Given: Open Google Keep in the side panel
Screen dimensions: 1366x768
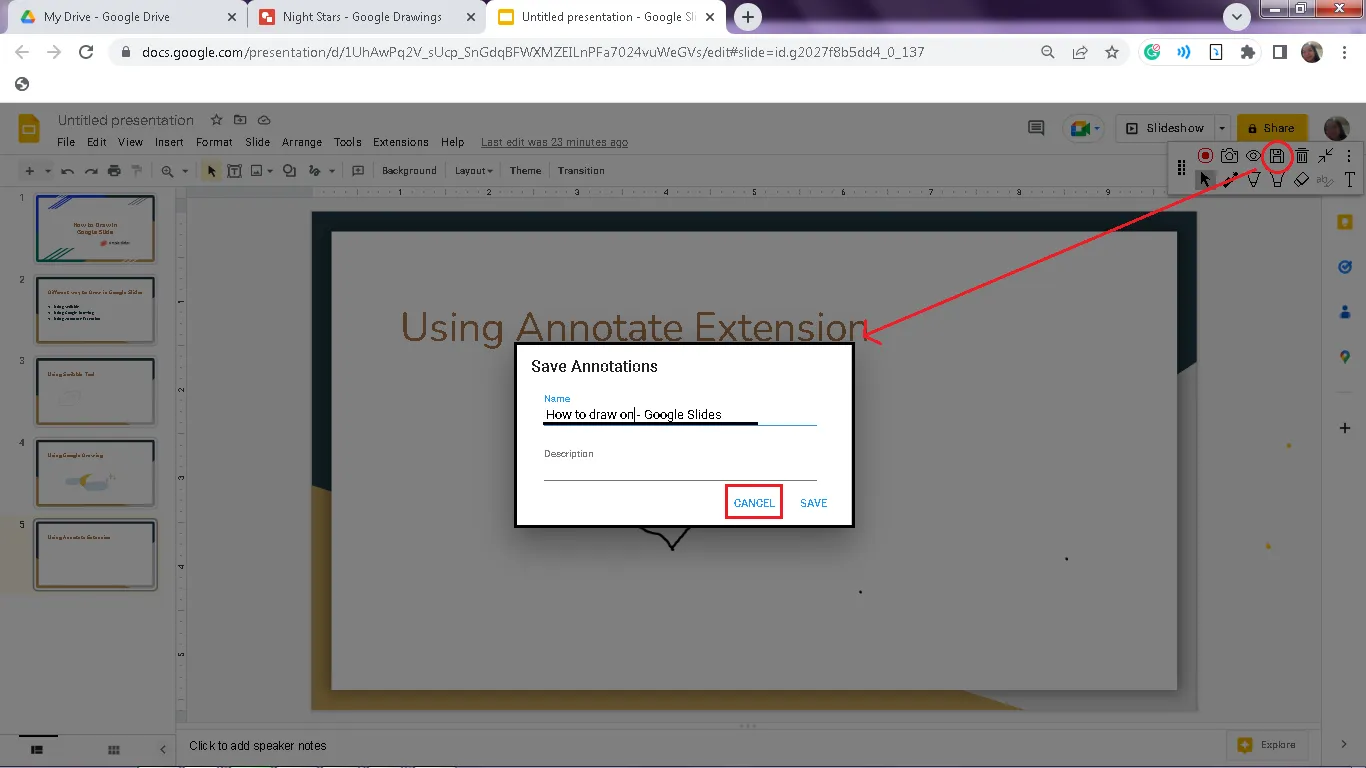Looking at the screenshot, I should tap(1345, 222).
